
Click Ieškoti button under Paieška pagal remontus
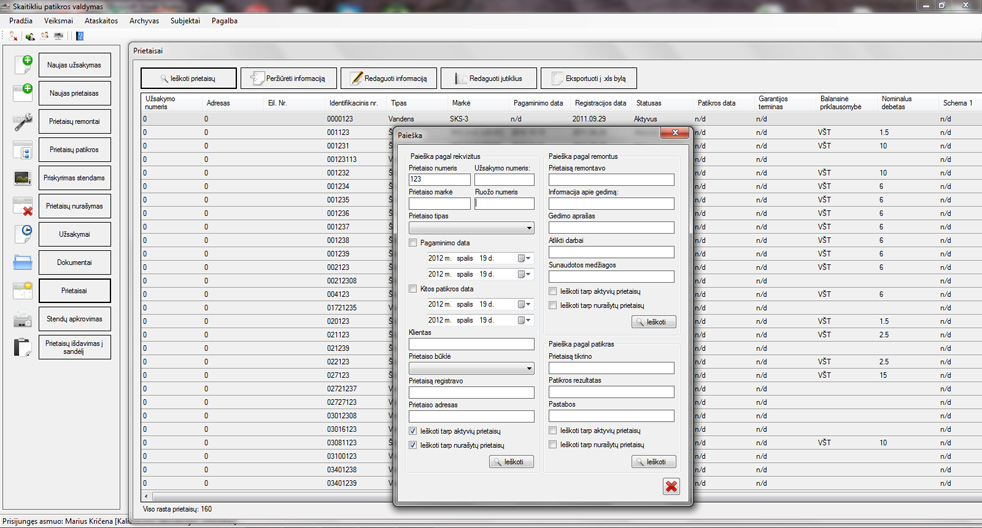coord(654,322)
